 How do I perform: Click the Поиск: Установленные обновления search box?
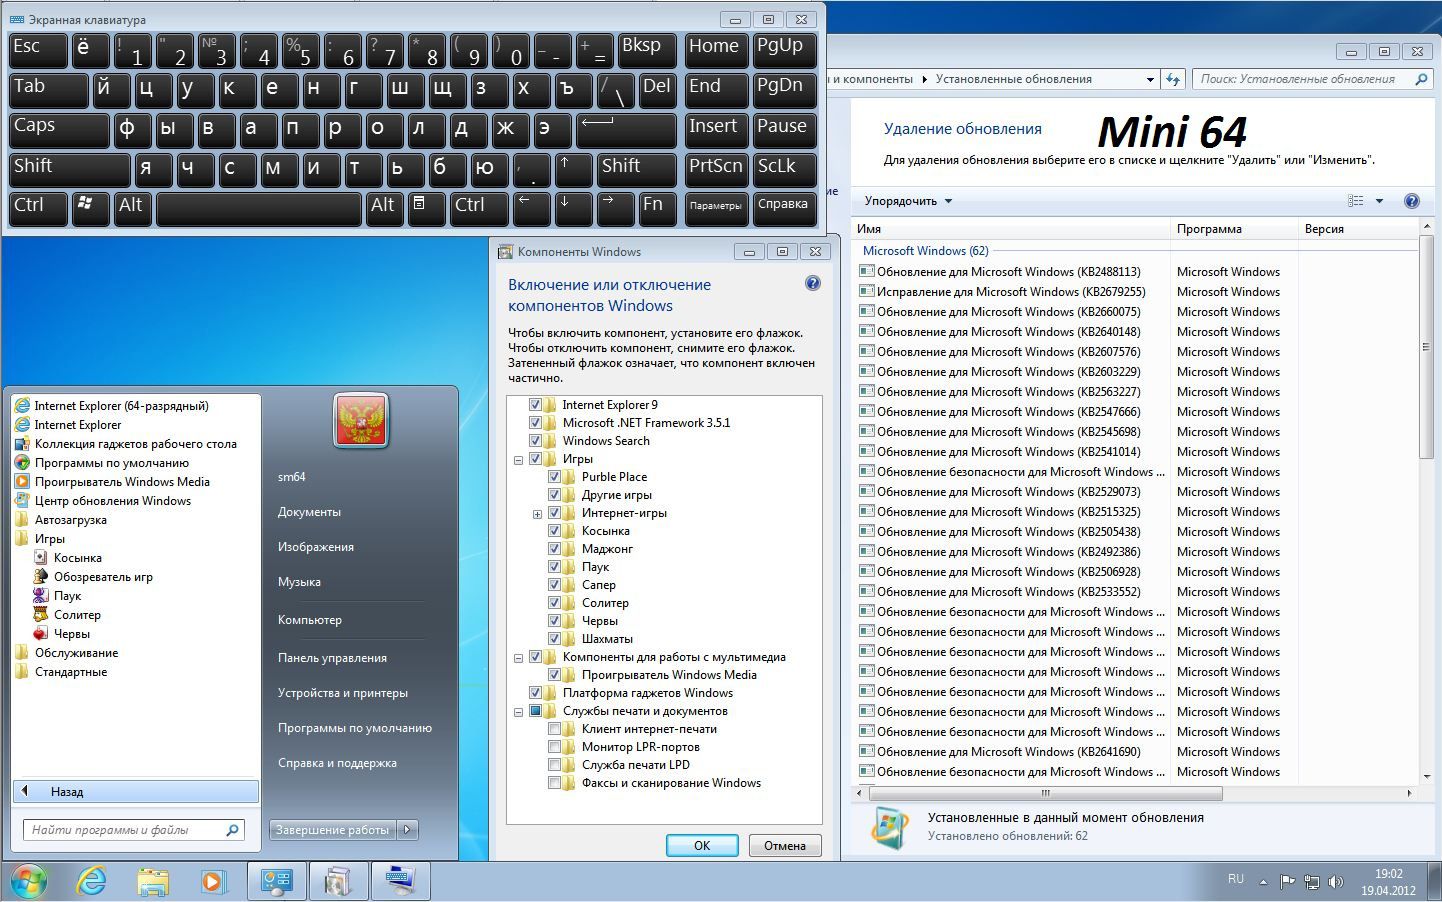(1312, 79)
